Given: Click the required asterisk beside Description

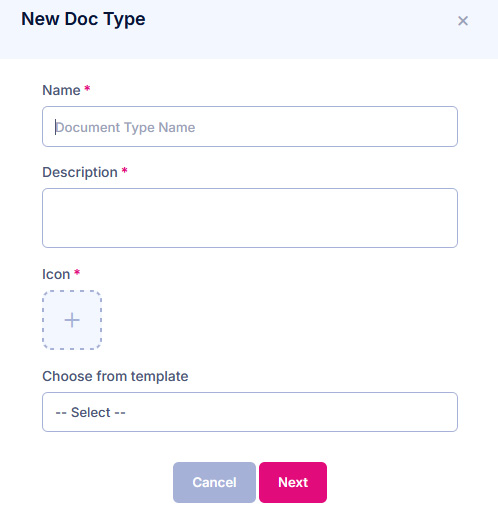Looking at the screenshot, I should click(125, 170).
